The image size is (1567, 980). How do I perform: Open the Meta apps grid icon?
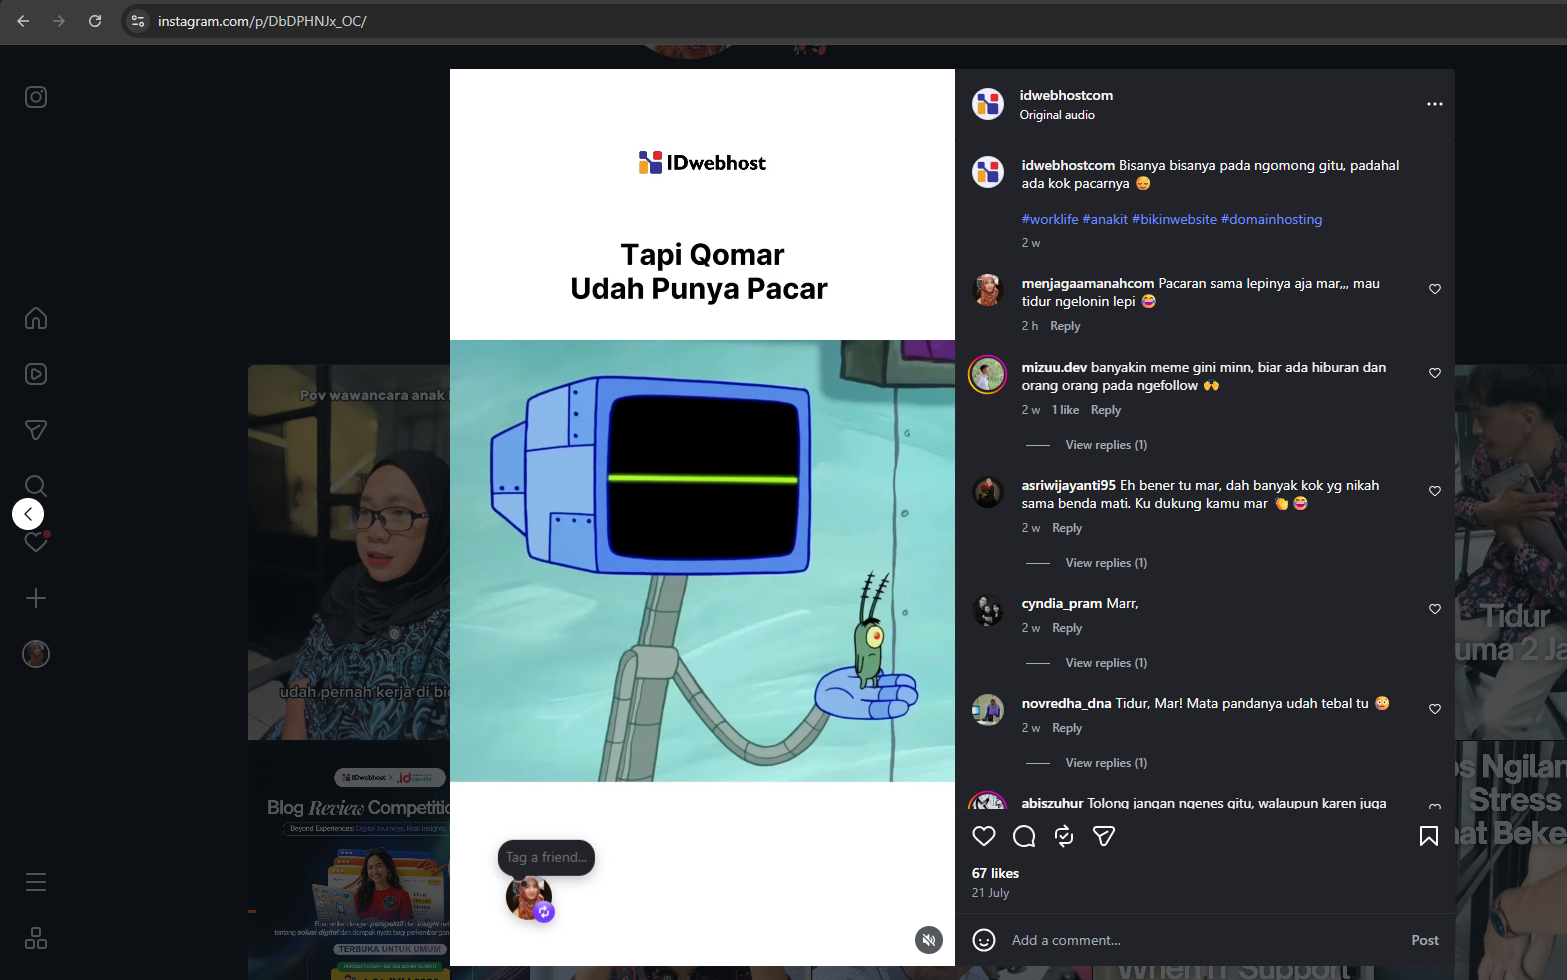pyautogui.click(x=36, y=938)
